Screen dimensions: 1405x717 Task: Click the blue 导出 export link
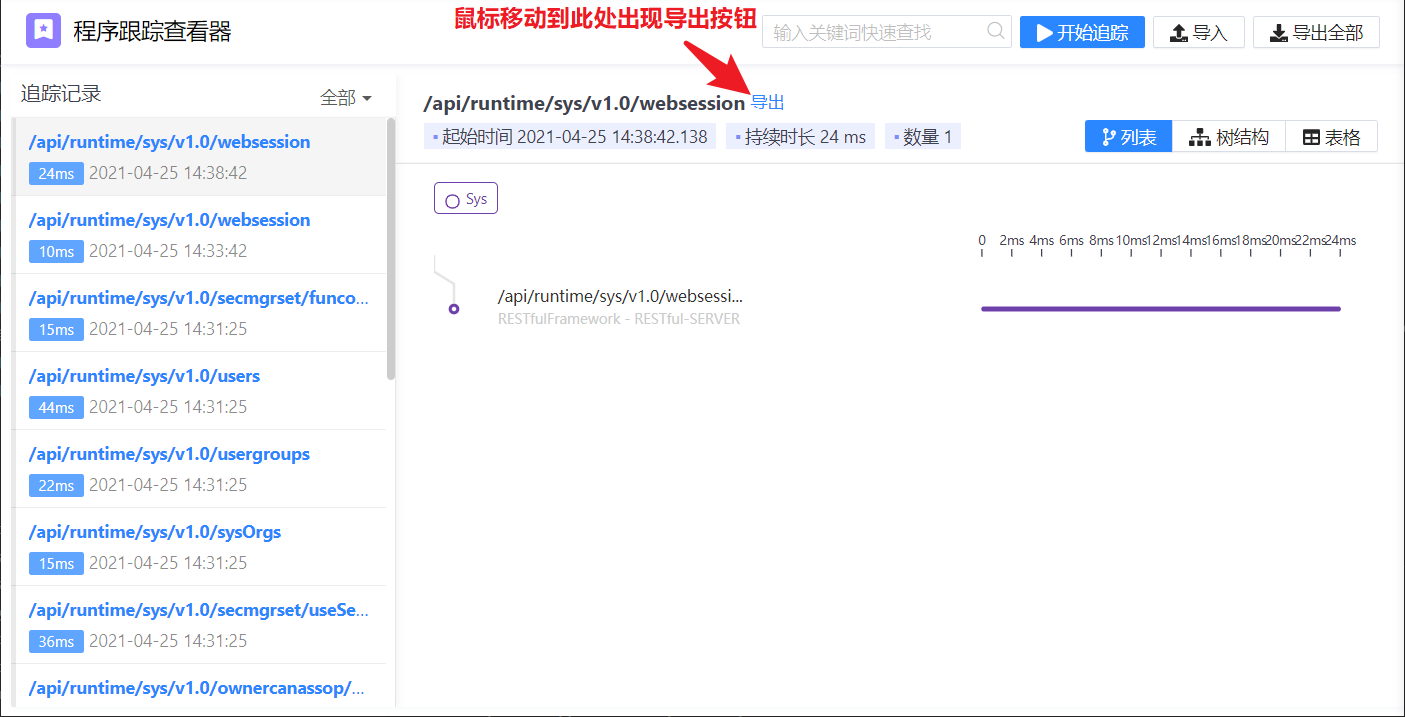coord(768,102)
